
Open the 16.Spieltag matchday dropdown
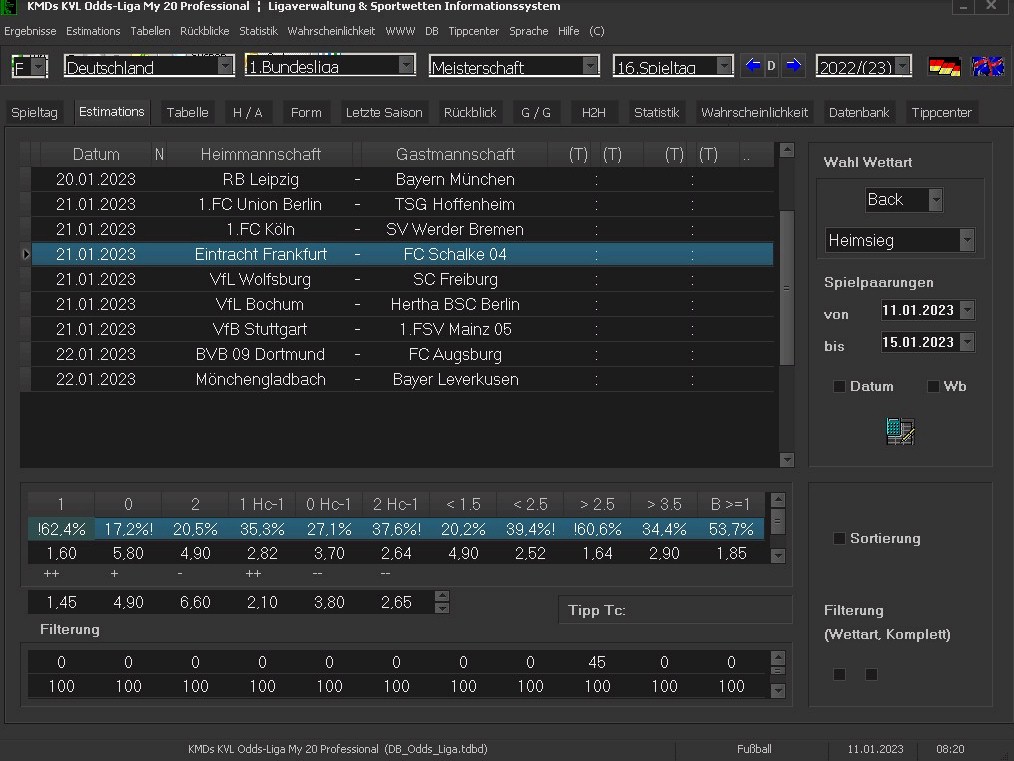pyautogui.click(x=724, y=66)
